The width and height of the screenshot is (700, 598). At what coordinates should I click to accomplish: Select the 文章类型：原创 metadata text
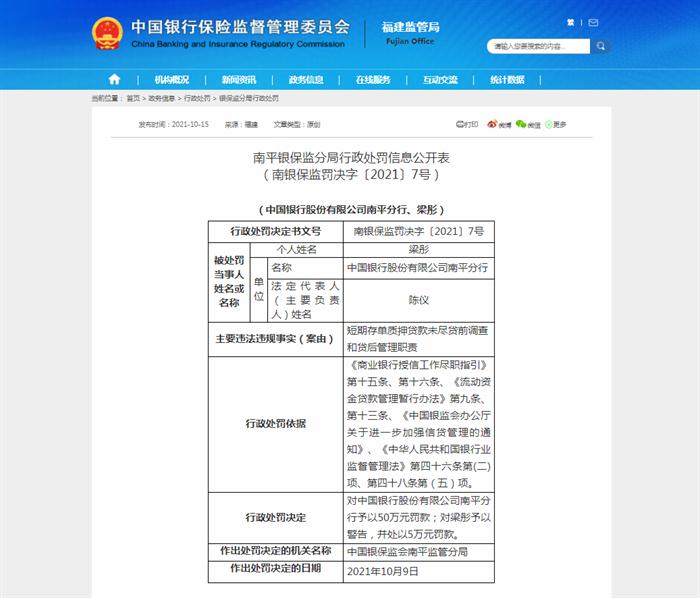click(x=297, y=125)
